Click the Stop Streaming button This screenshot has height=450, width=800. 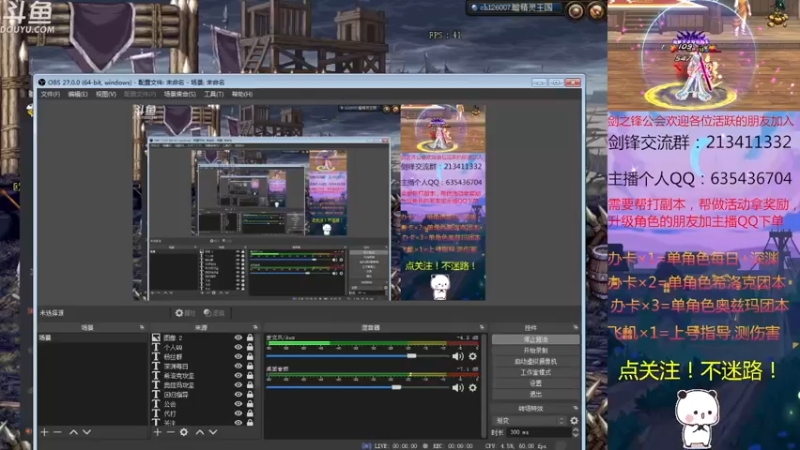click(x=536, y=339)
